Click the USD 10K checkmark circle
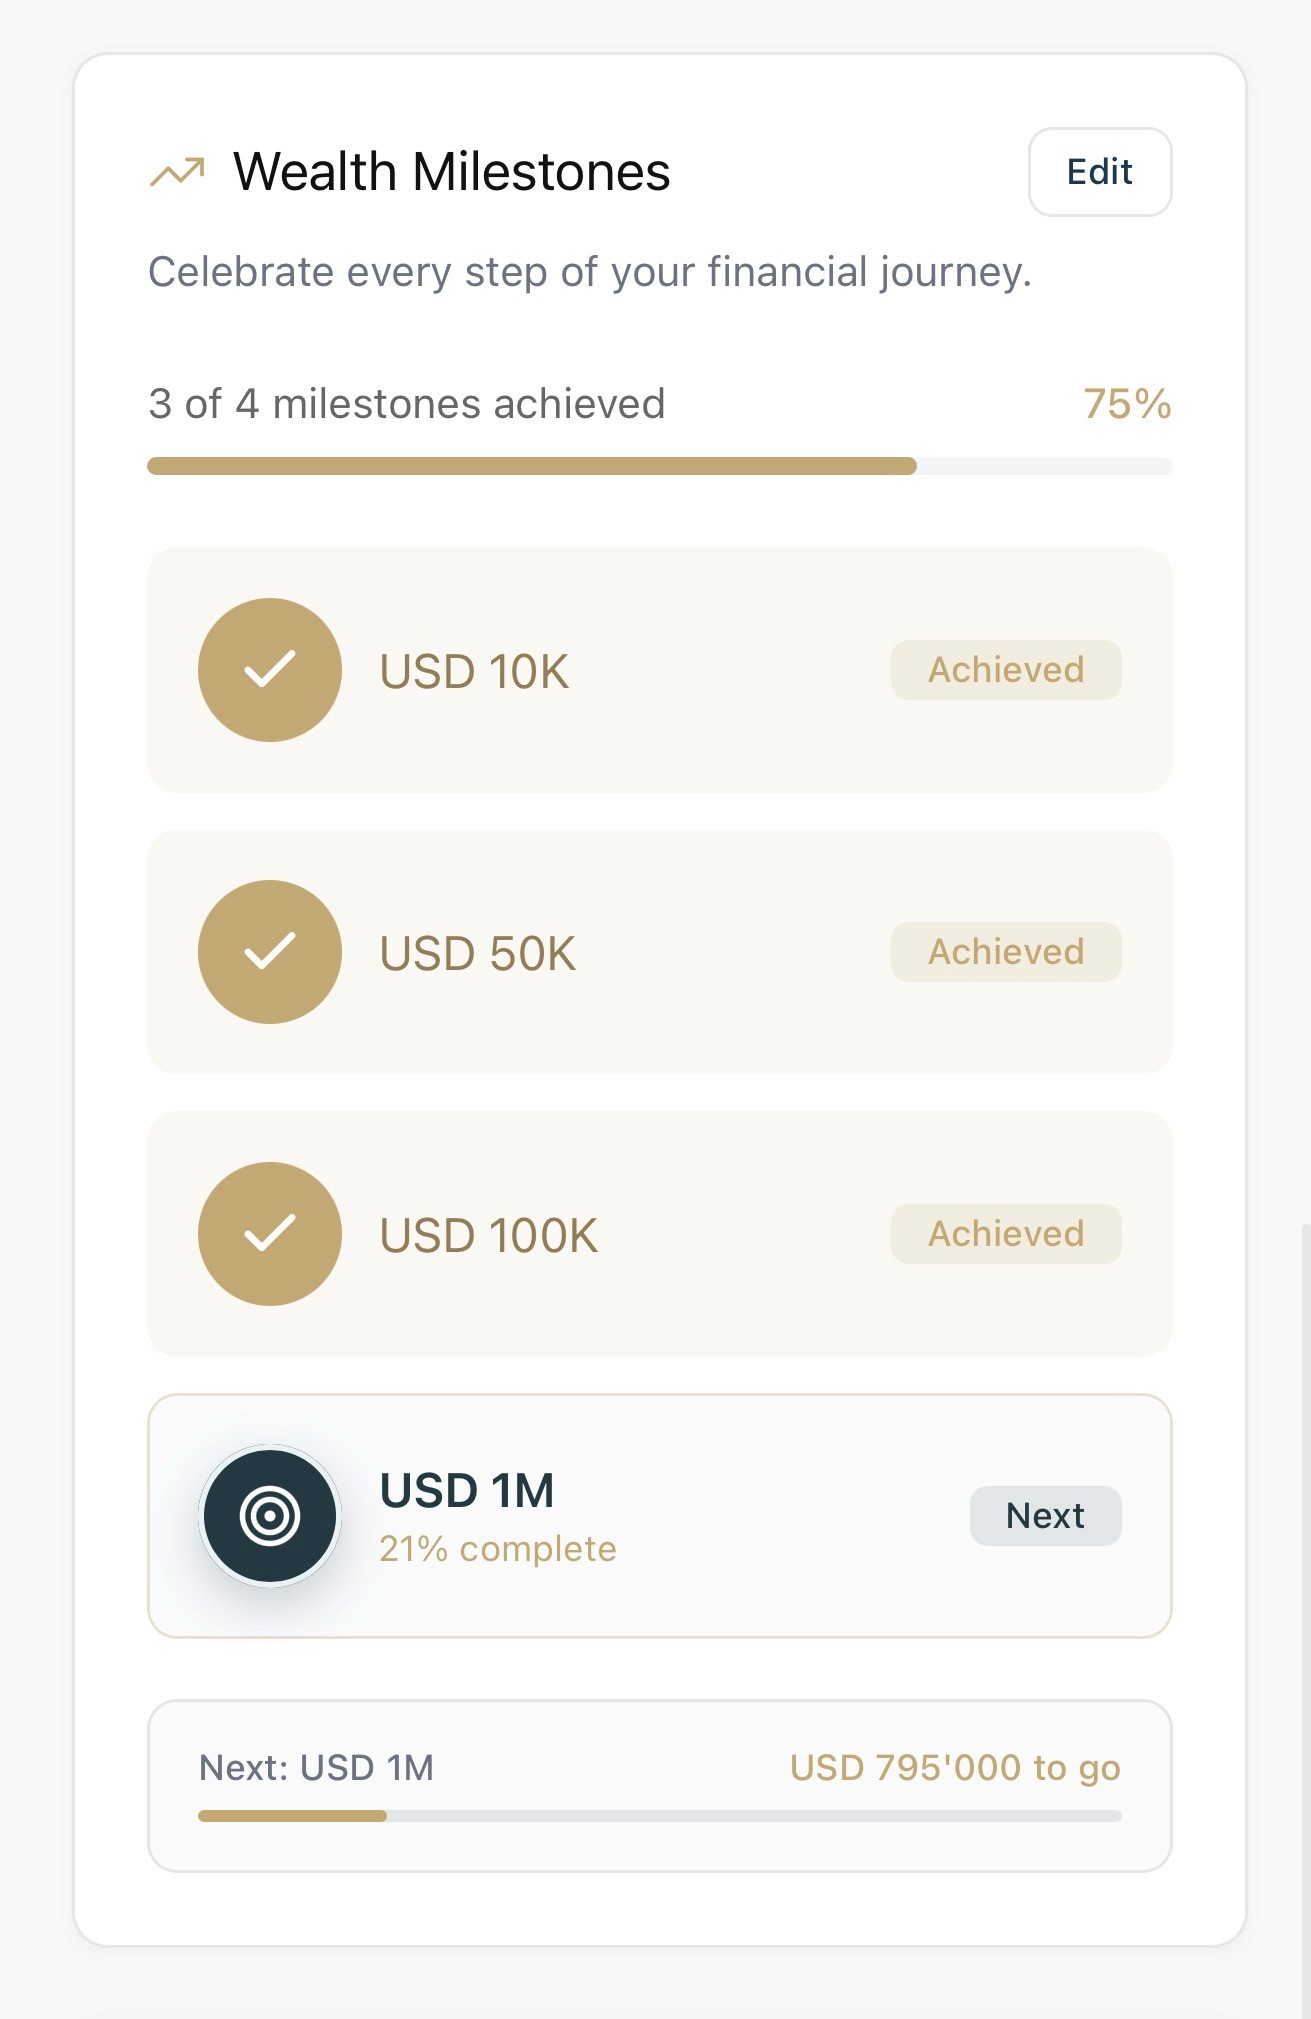Image resolution: width=1311 pixels, height=2019 pixels. [270, 670]
